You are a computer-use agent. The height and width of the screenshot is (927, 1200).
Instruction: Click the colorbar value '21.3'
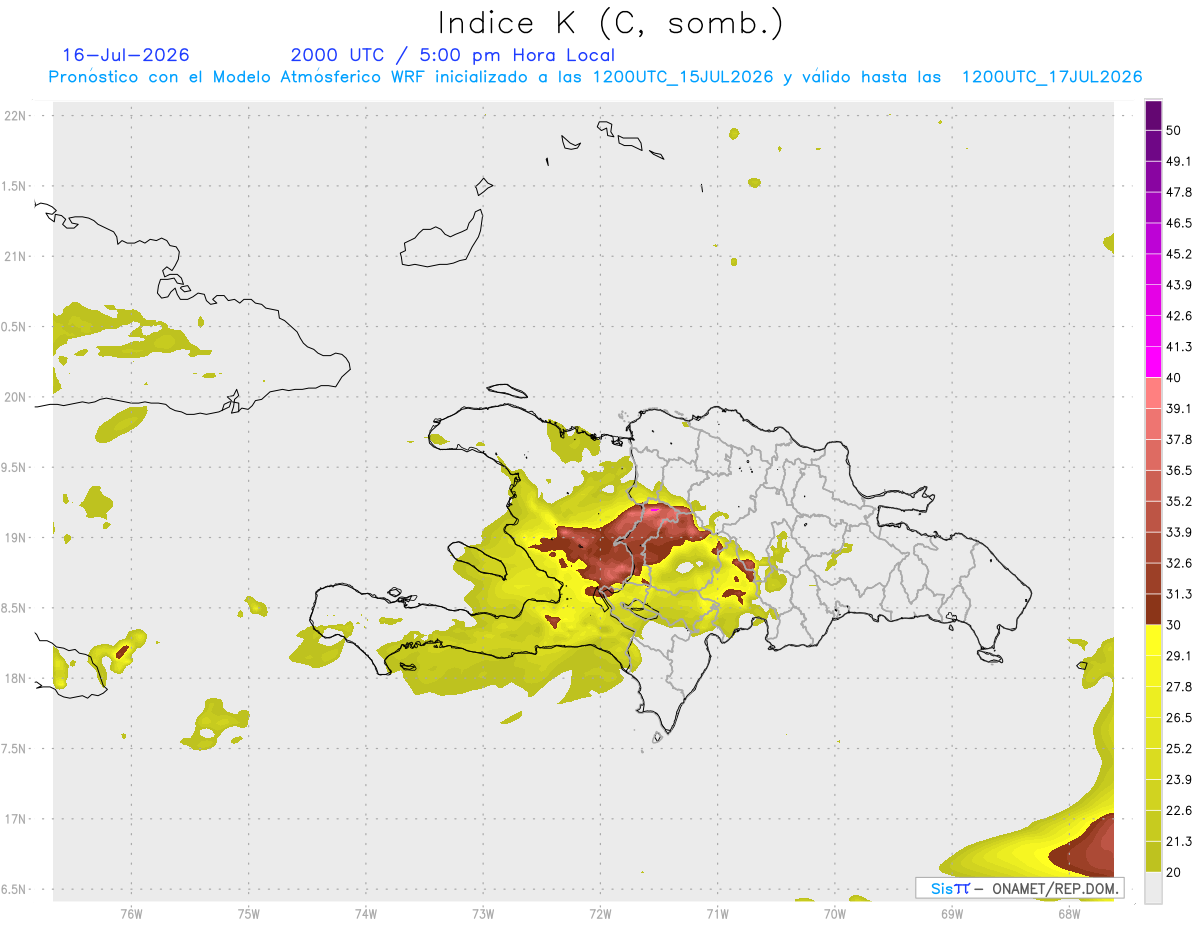[x=1179, y=841]
